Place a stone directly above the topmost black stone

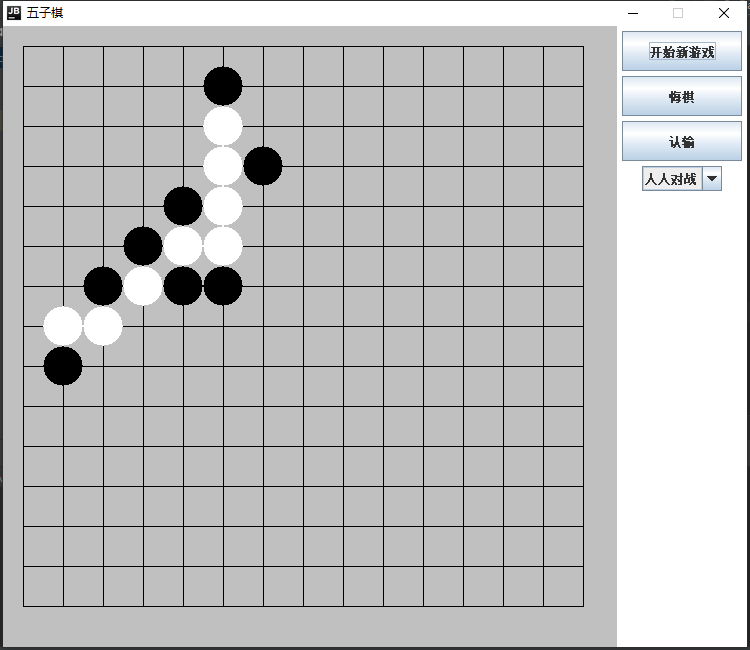tap(223, 46)
